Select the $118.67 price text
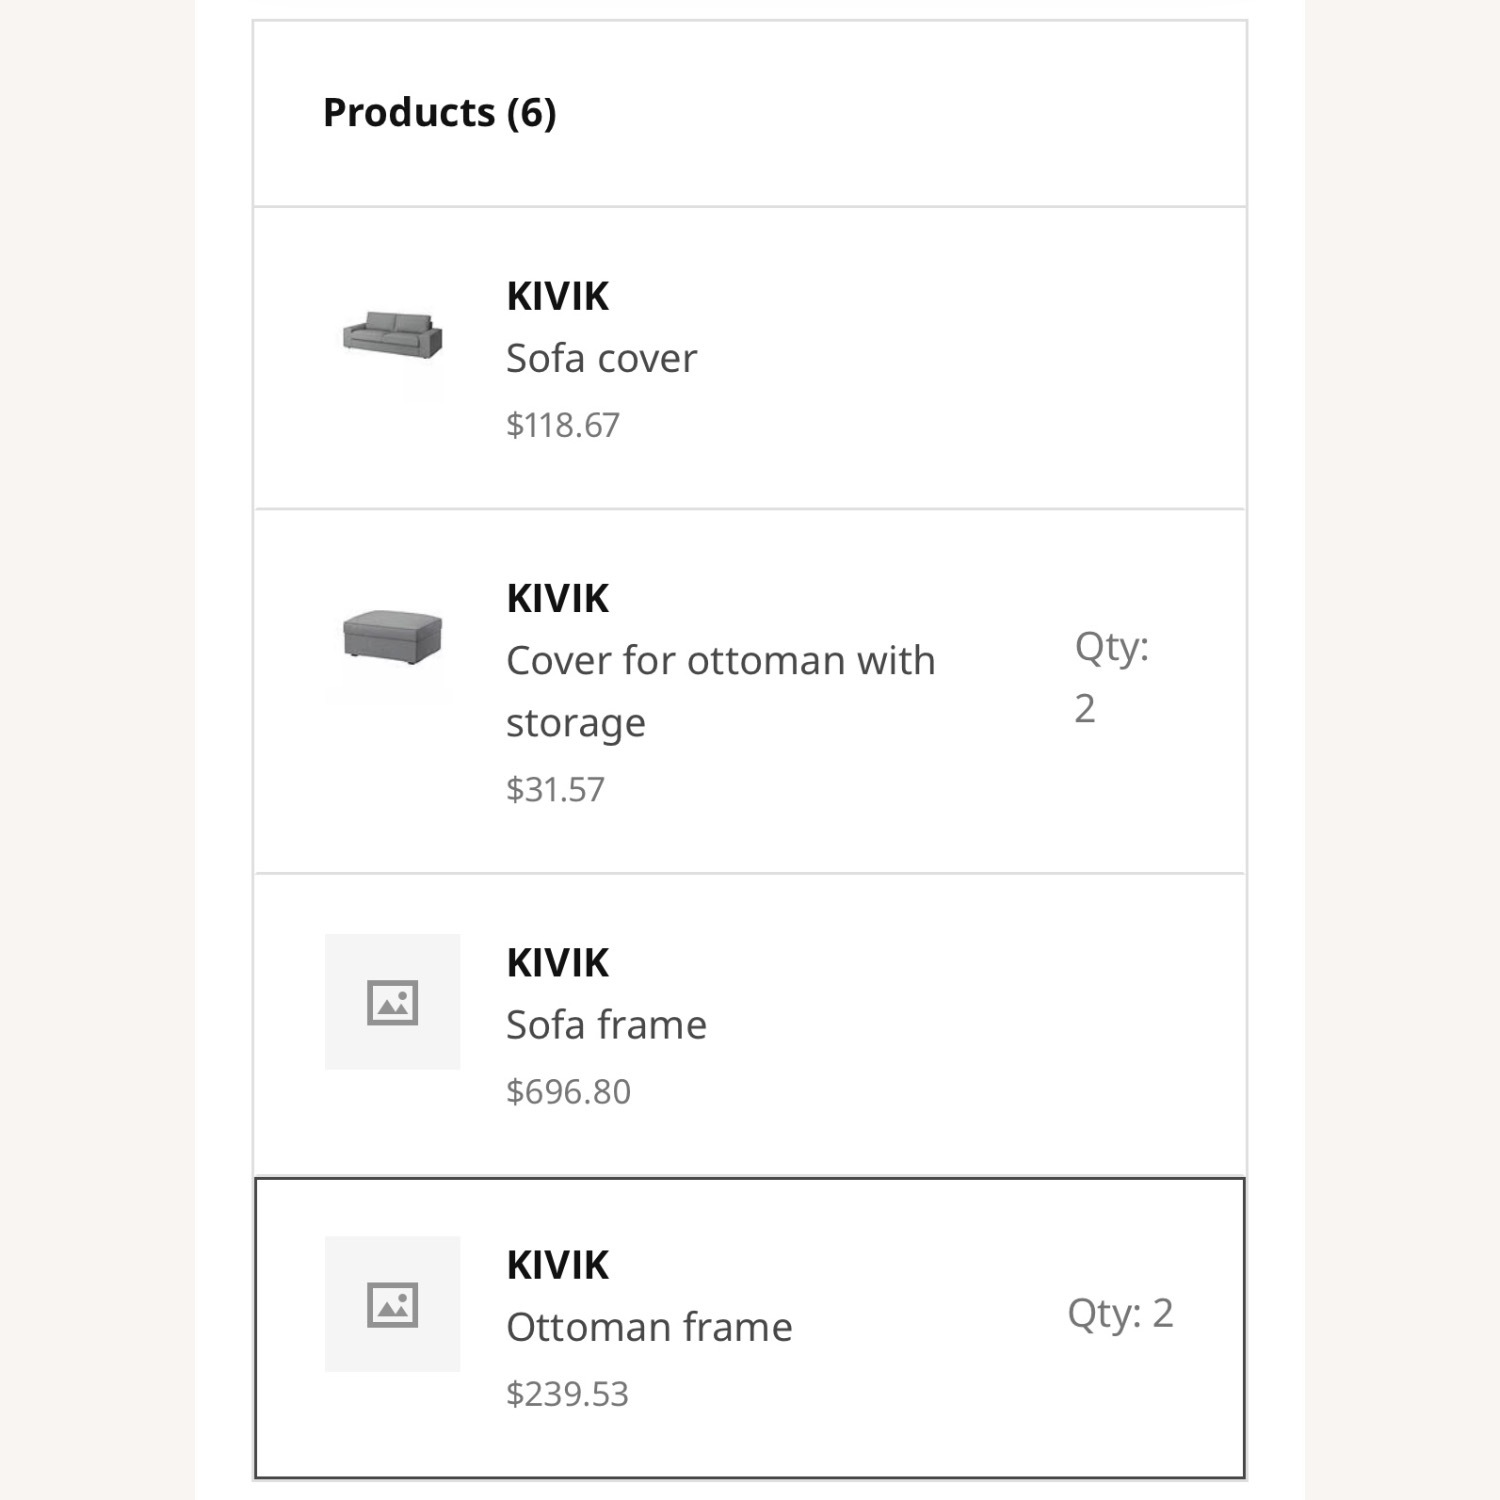The image size is (1500, 1500). pyautogui.click(x=563, y=423)
